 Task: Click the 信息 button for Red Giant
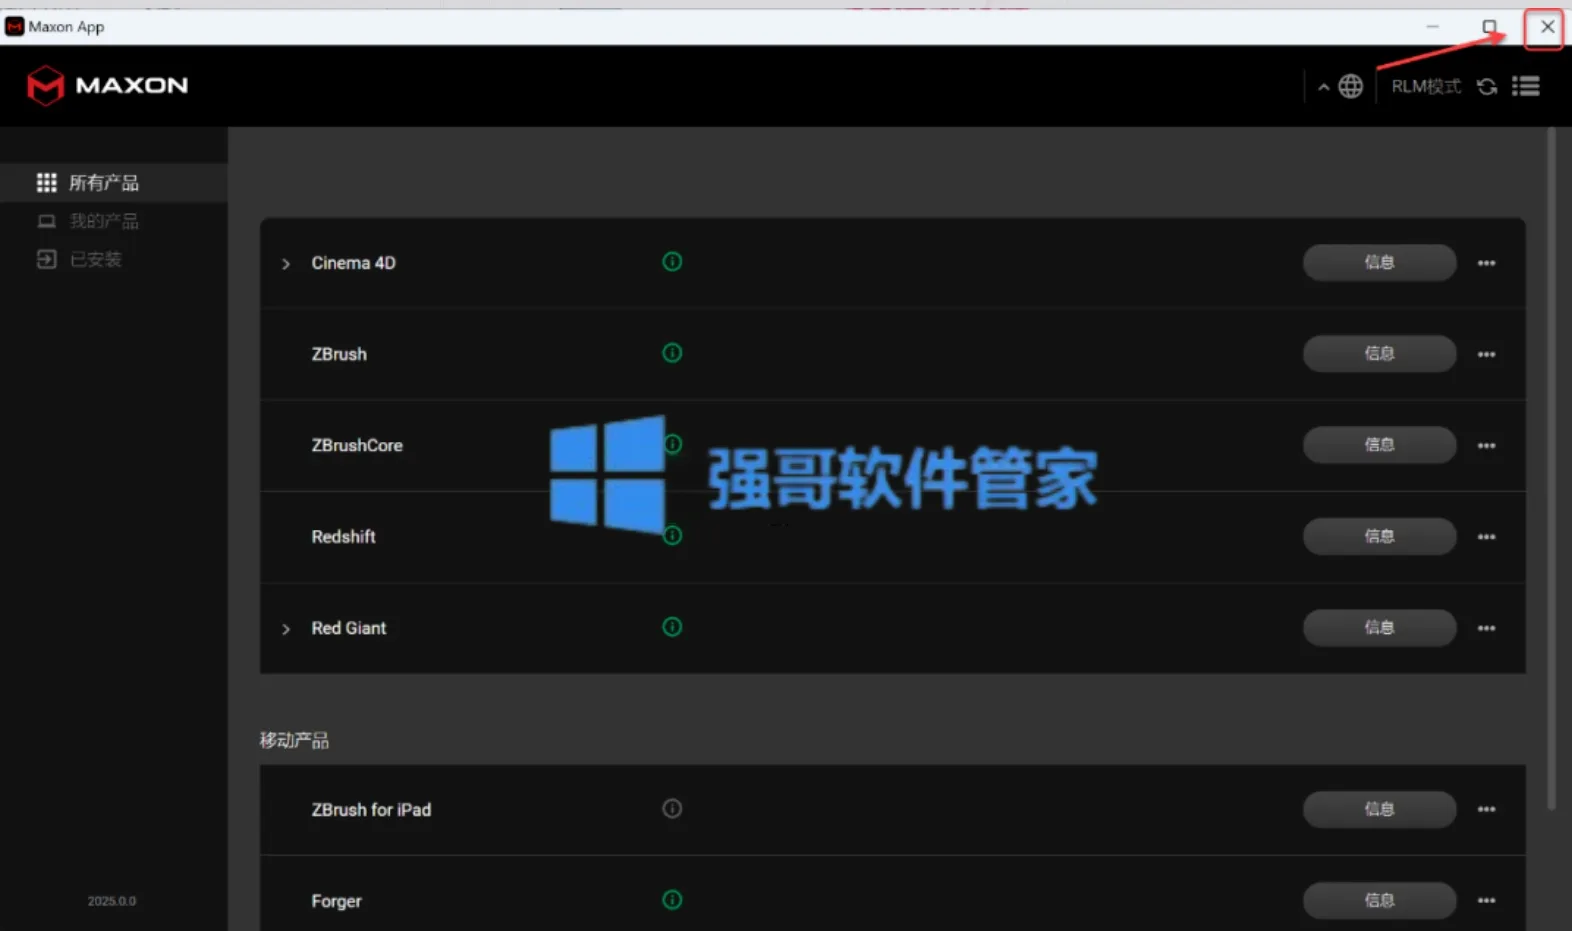[1379, 627]
